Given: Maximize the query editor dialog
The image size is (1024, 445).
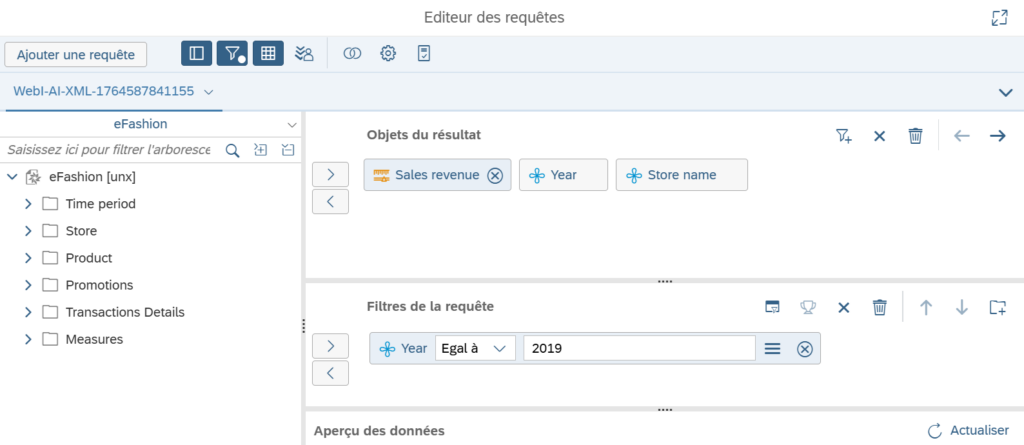Looking at the screenshot, I should 1000,18.
